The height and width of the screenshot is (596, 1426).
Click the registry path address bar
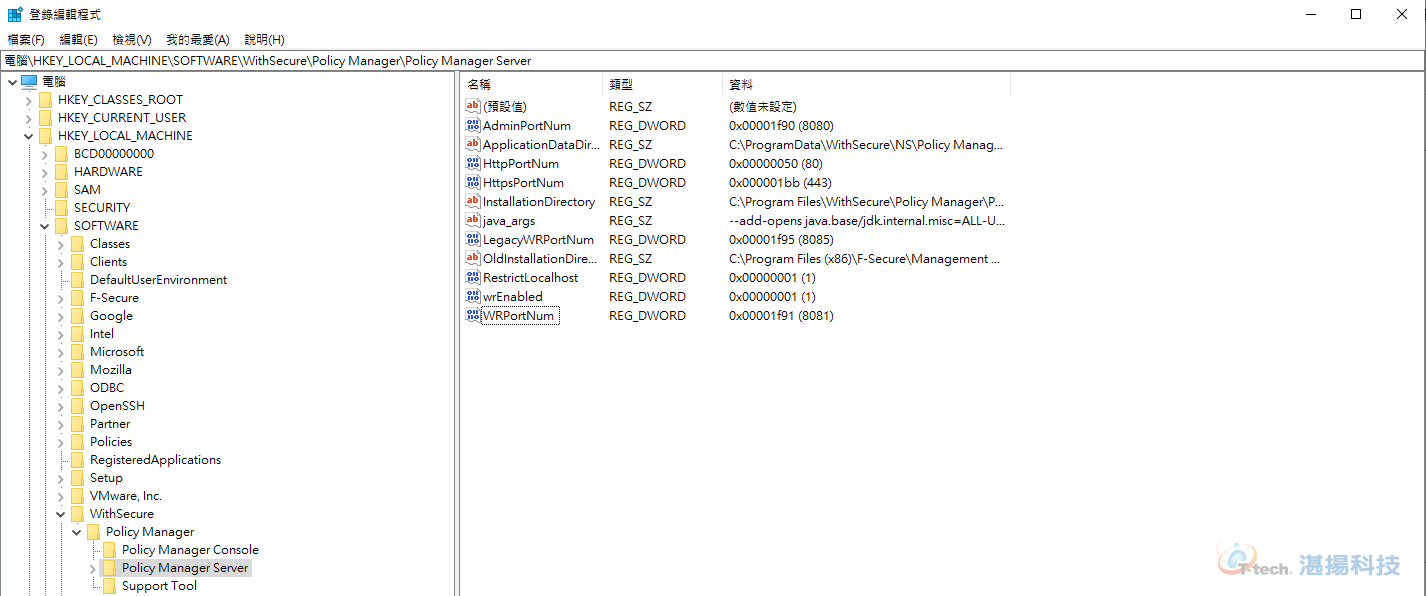(x=713, y=61)
